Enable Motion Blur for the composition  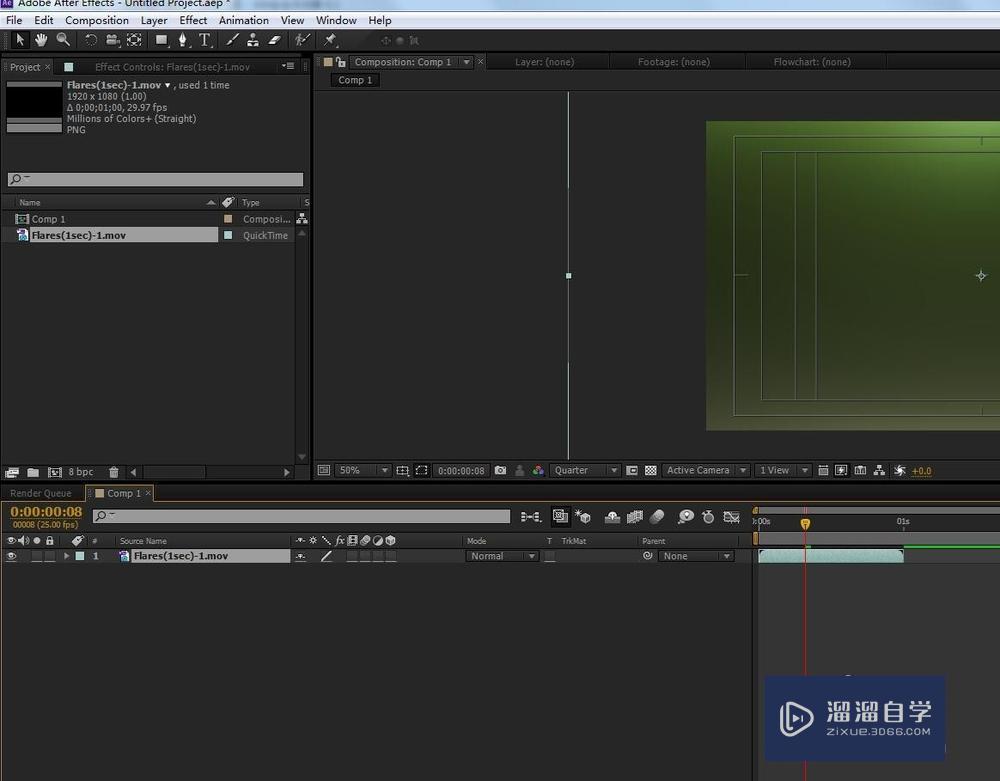(657, 517)
